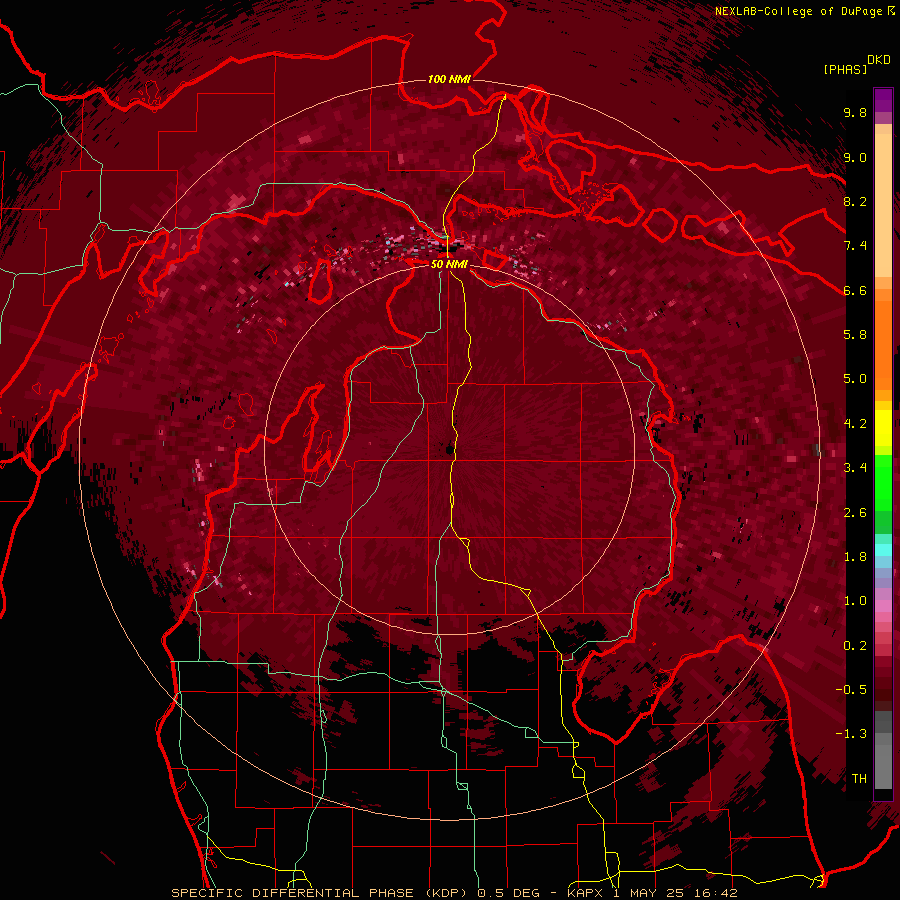Click the 9.8 value on color scale

pyautogui.click(x=855, y=112)
